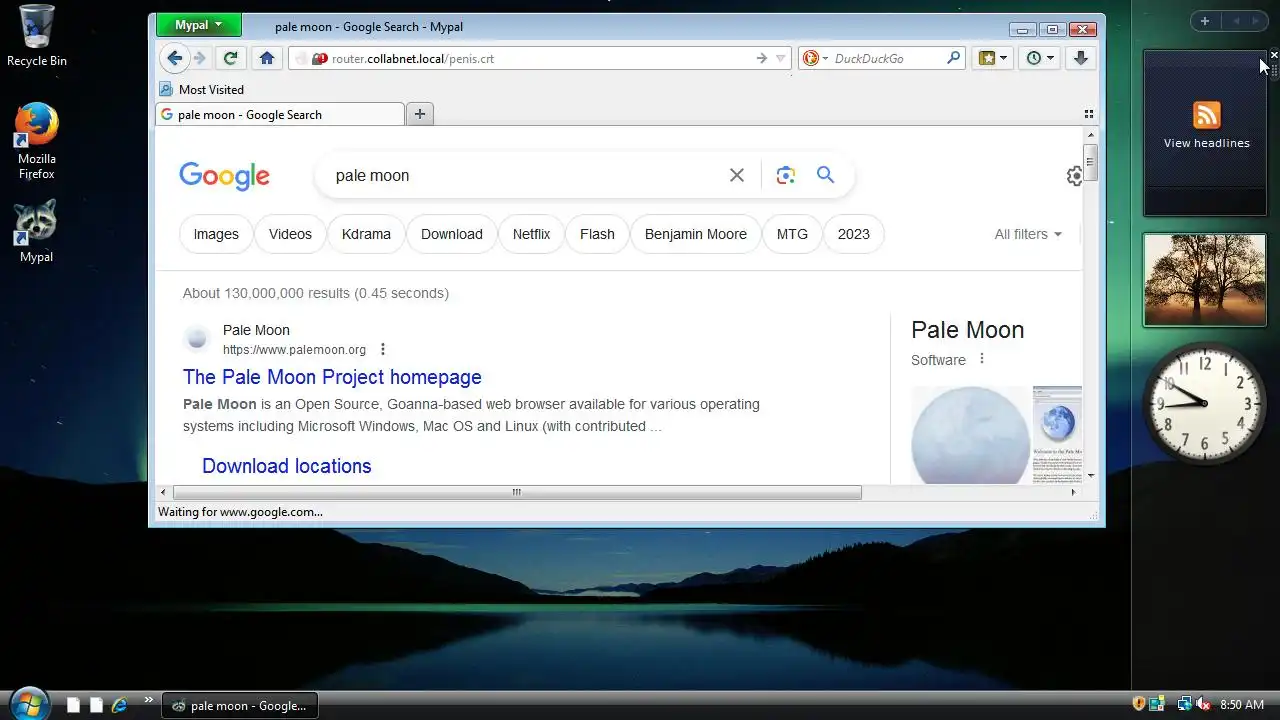Click the scroll-right arrow of horizontal scrollbar

[x=1073, y=492]
